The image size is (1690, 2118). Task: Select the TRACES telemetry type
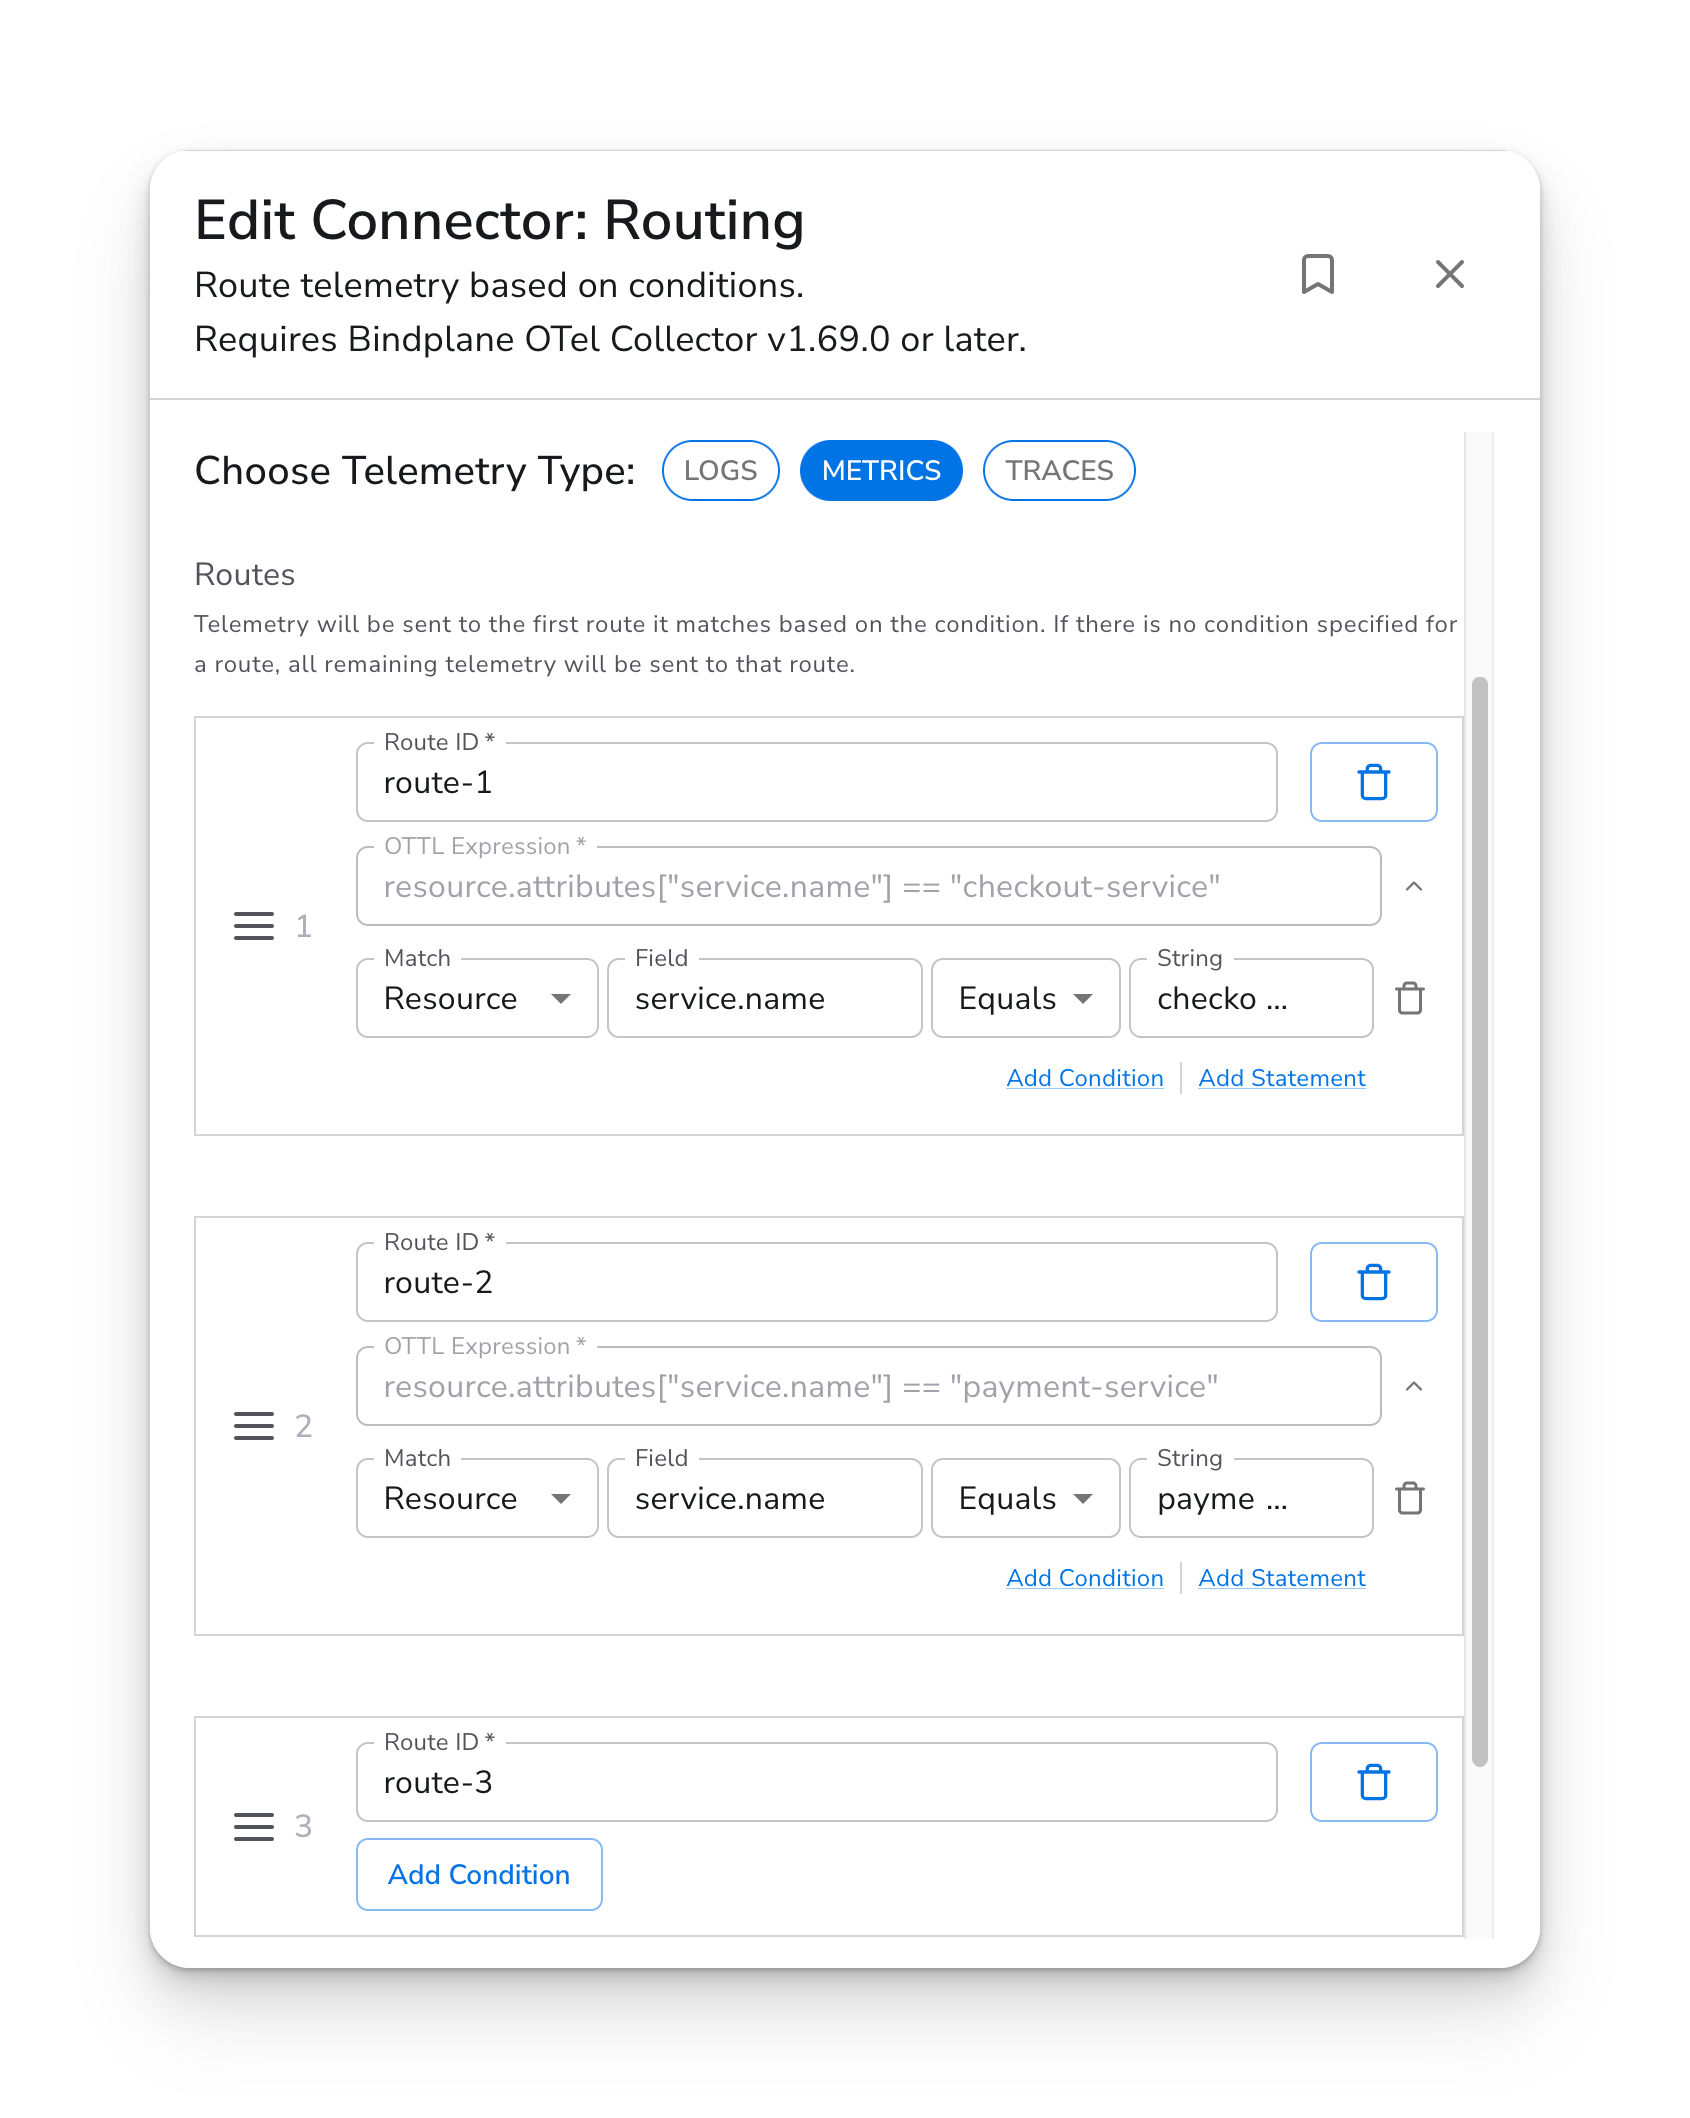tap(1059, 470)
